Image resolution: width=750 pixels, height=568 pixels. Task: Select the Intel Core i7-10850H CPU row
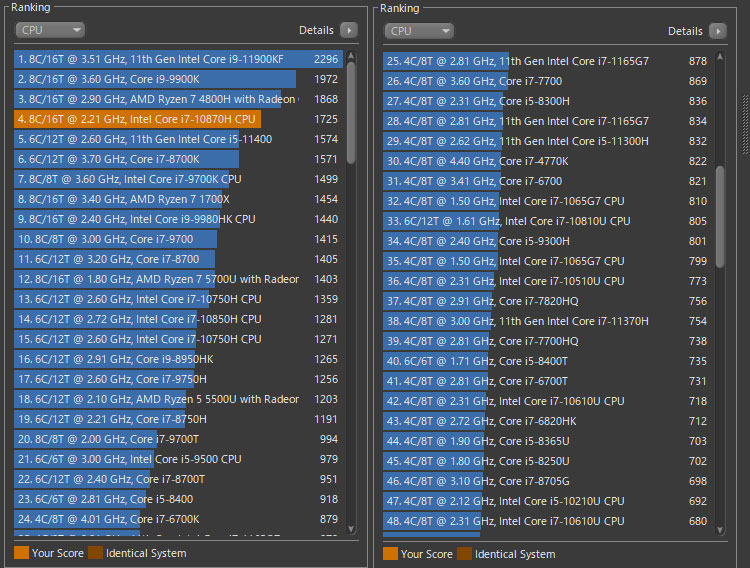pyautogui.click(x=178, y=319)
